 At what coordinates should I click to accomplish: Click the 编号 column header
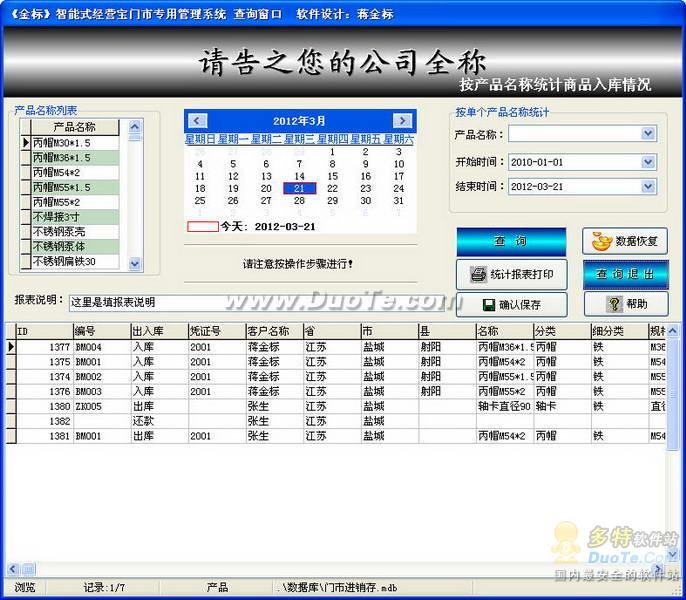point(102,332)
